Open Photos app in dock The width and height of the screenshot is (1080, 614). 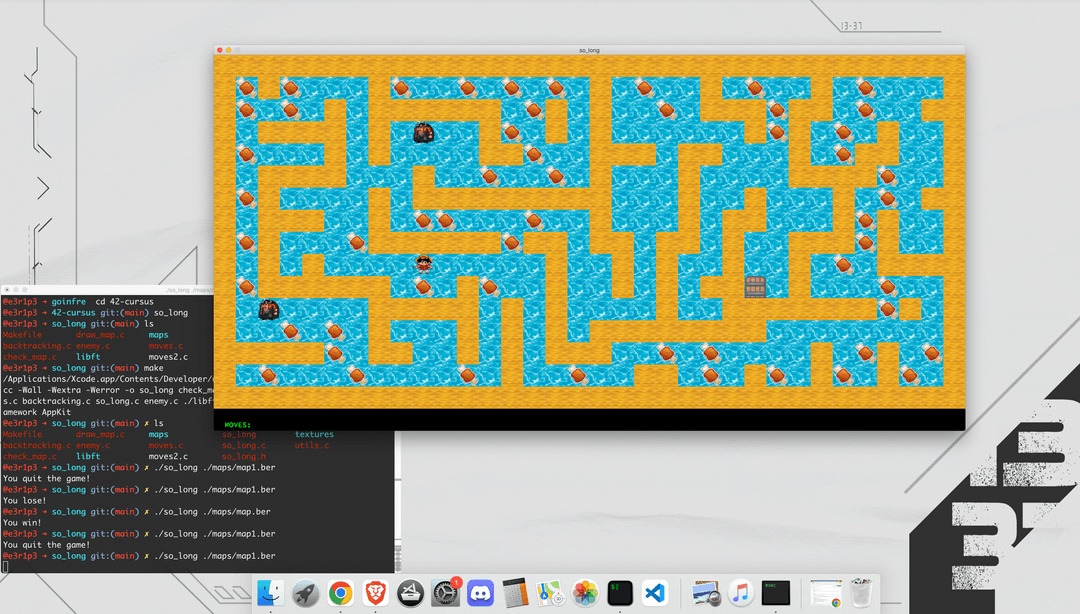tap(585, 593)
